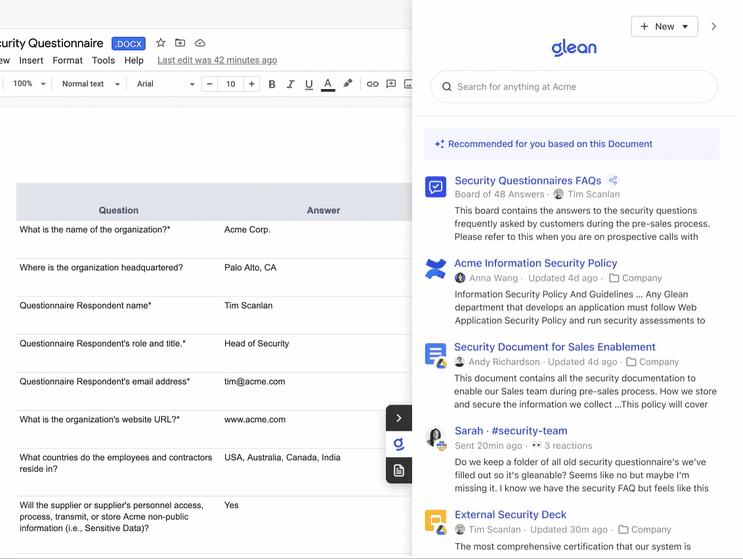
Task: Click the add comment icon
Action: click(391, 84)
